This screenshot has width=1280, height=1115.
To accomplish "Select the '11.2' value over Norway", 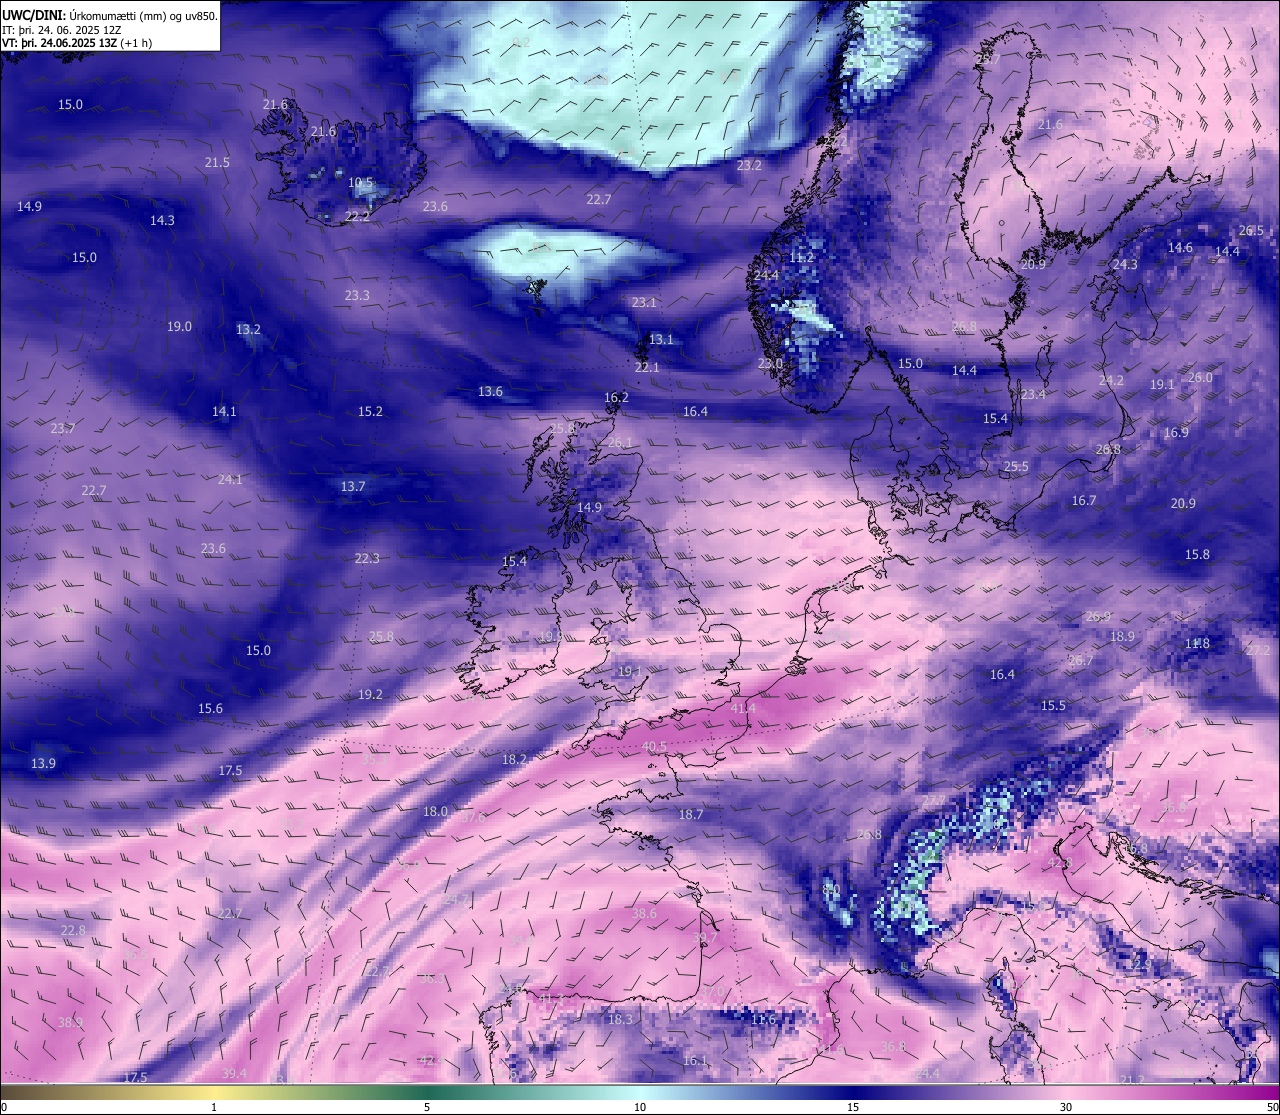I will coord(802,257).
